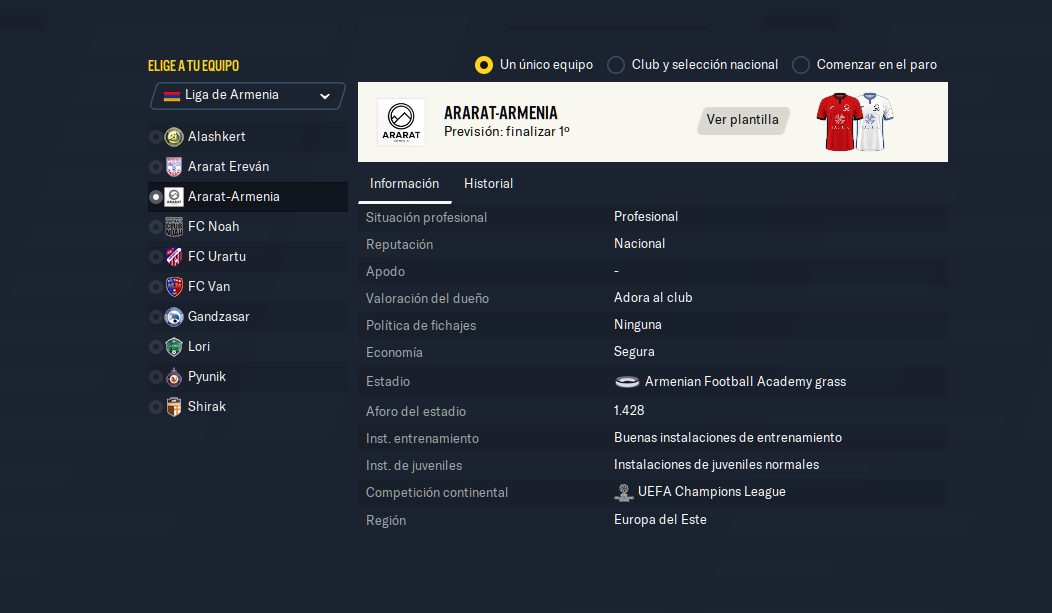Click the FC Noah club crest
The height and width of the screenshot is (613, 1052).
coord(174,227)
